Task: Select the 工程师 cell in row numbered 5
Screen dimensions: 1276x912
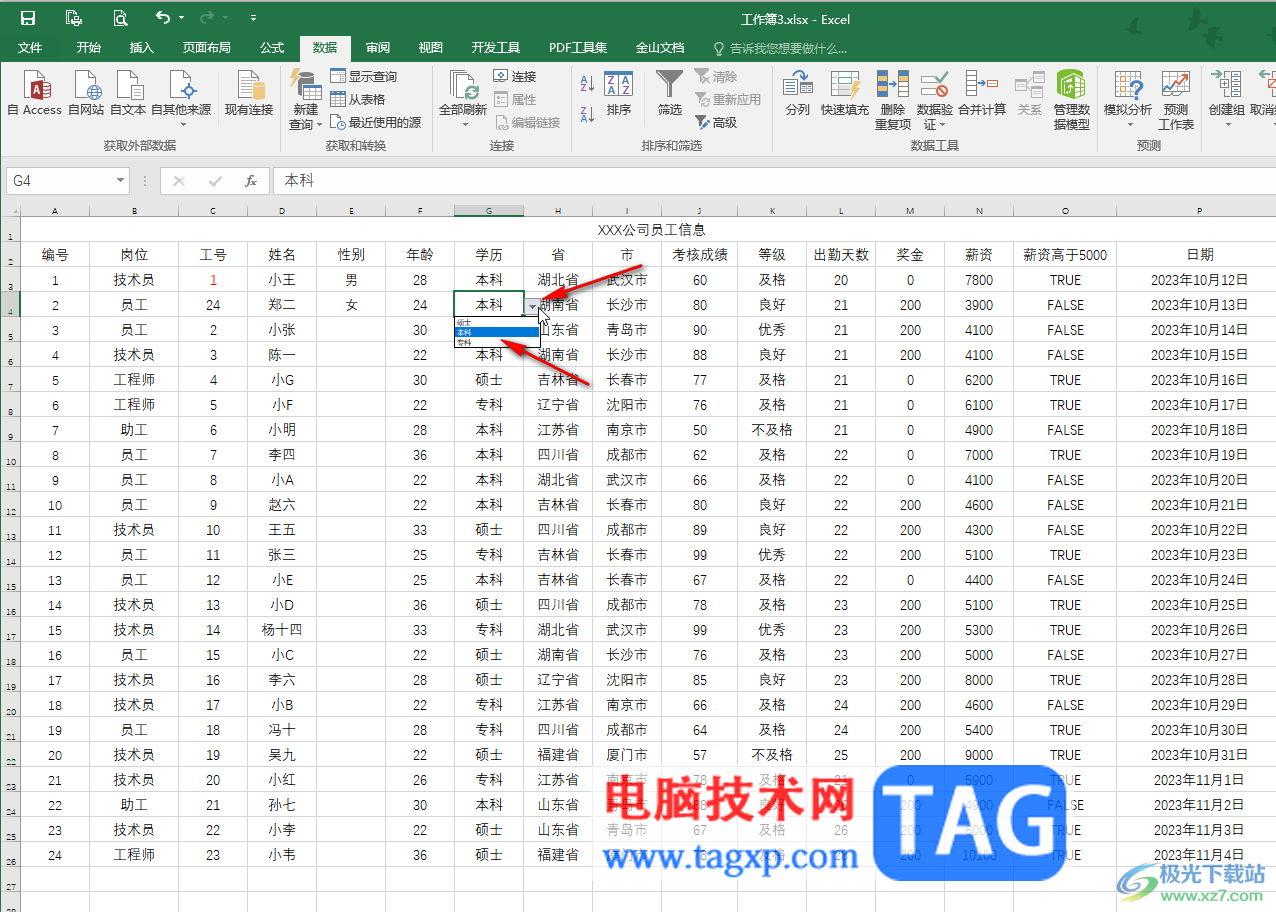Action: [134, 380]
